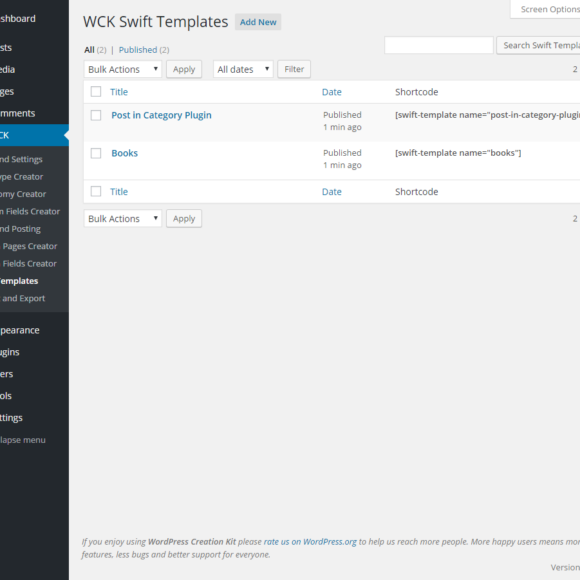Open the Post in Category Plugin template
The image size is (580, 580).
[x=161, y=115]
